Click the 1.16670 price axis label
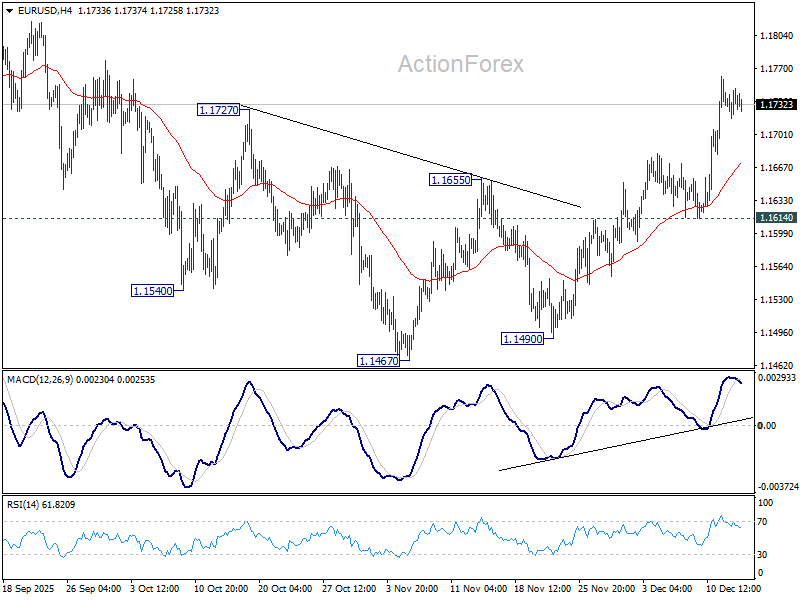The image size is (800, 600). click(776, 168)
